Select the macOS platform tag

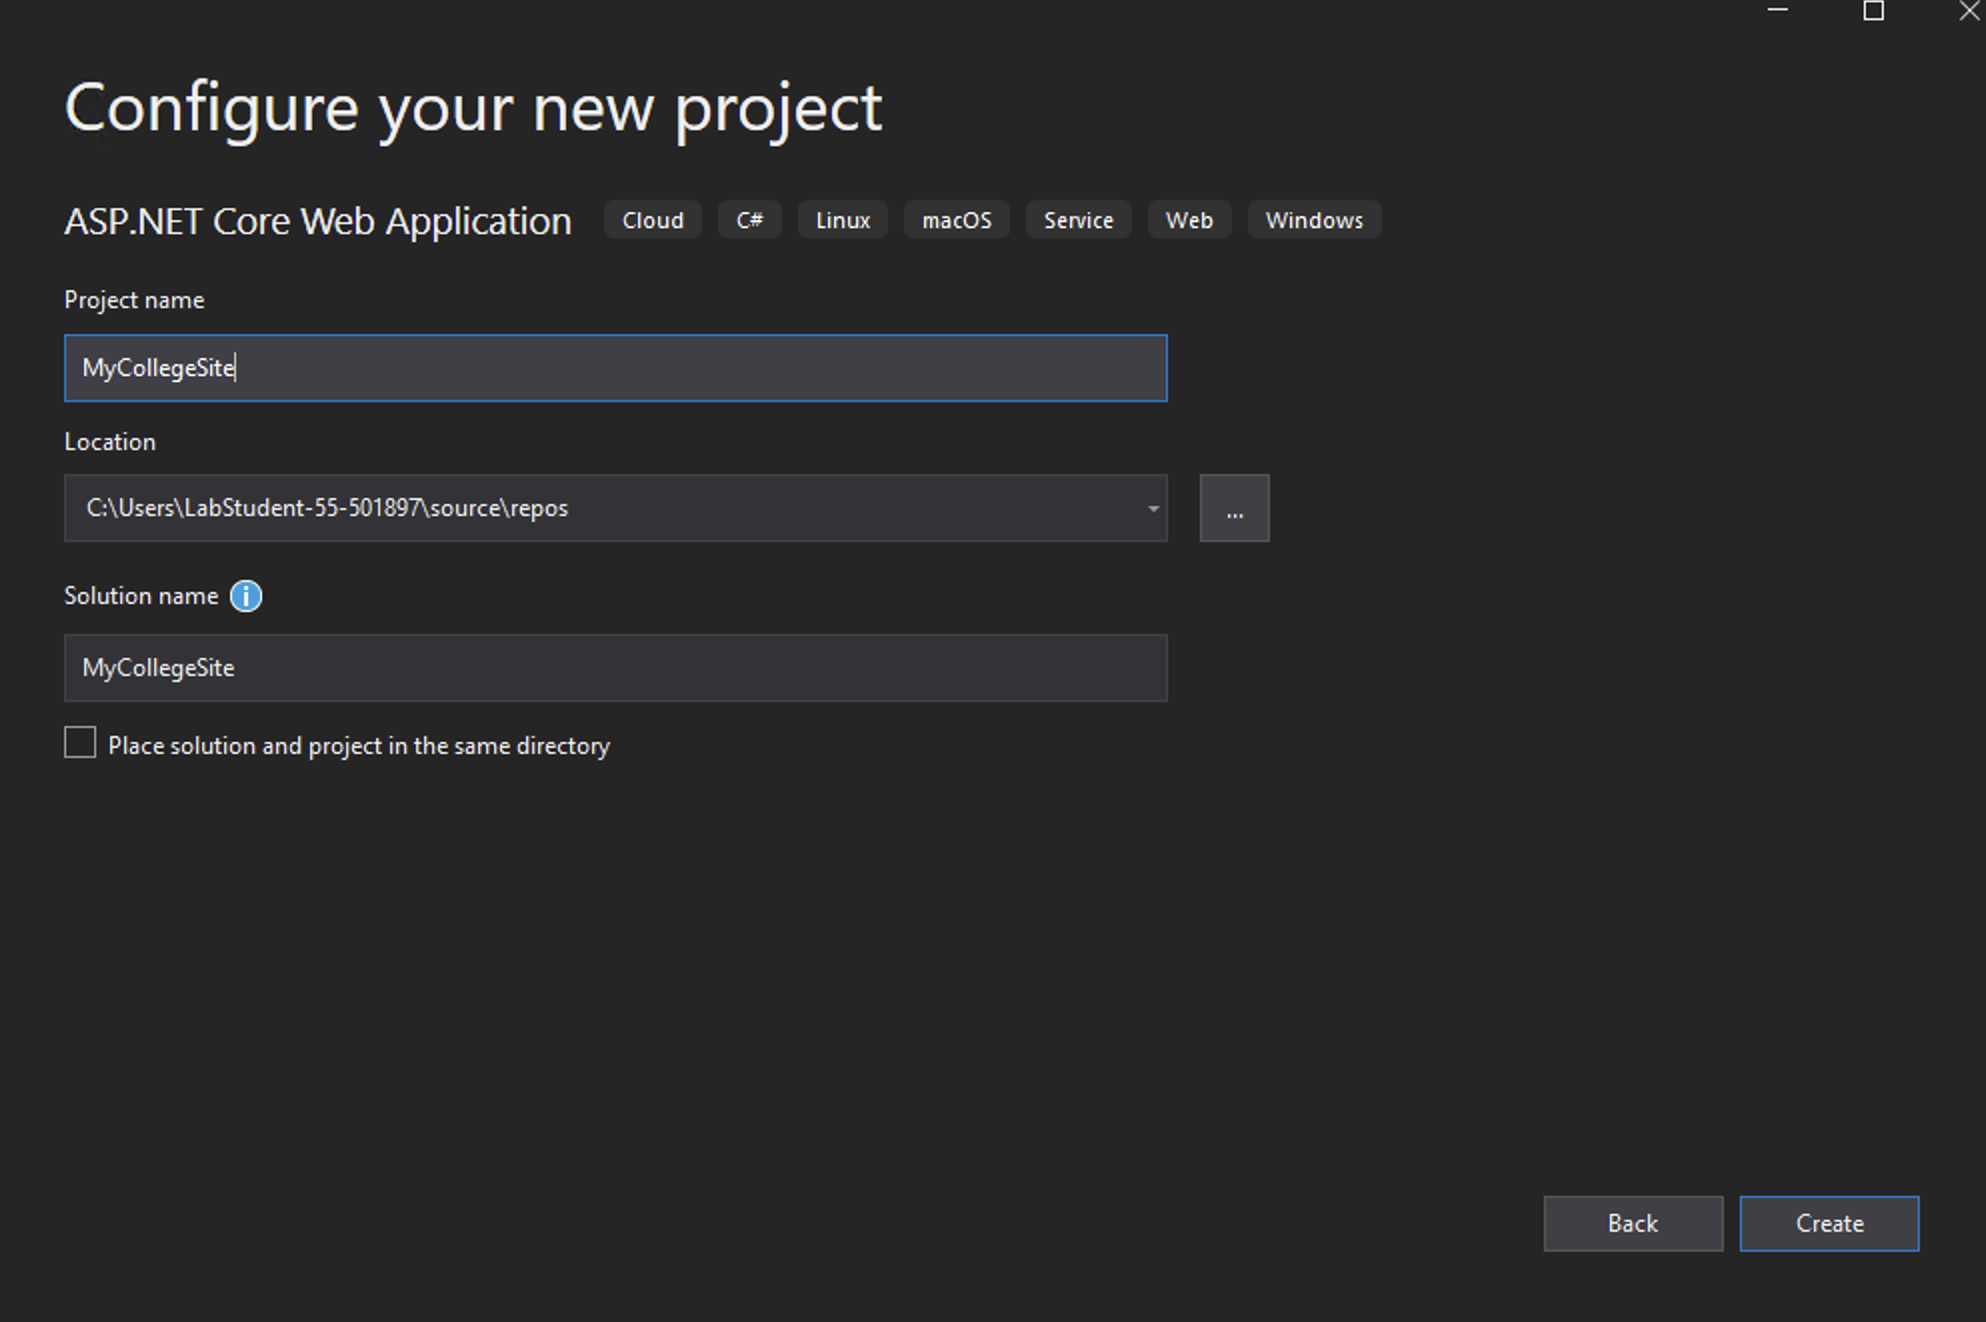[x=955, y=220]
